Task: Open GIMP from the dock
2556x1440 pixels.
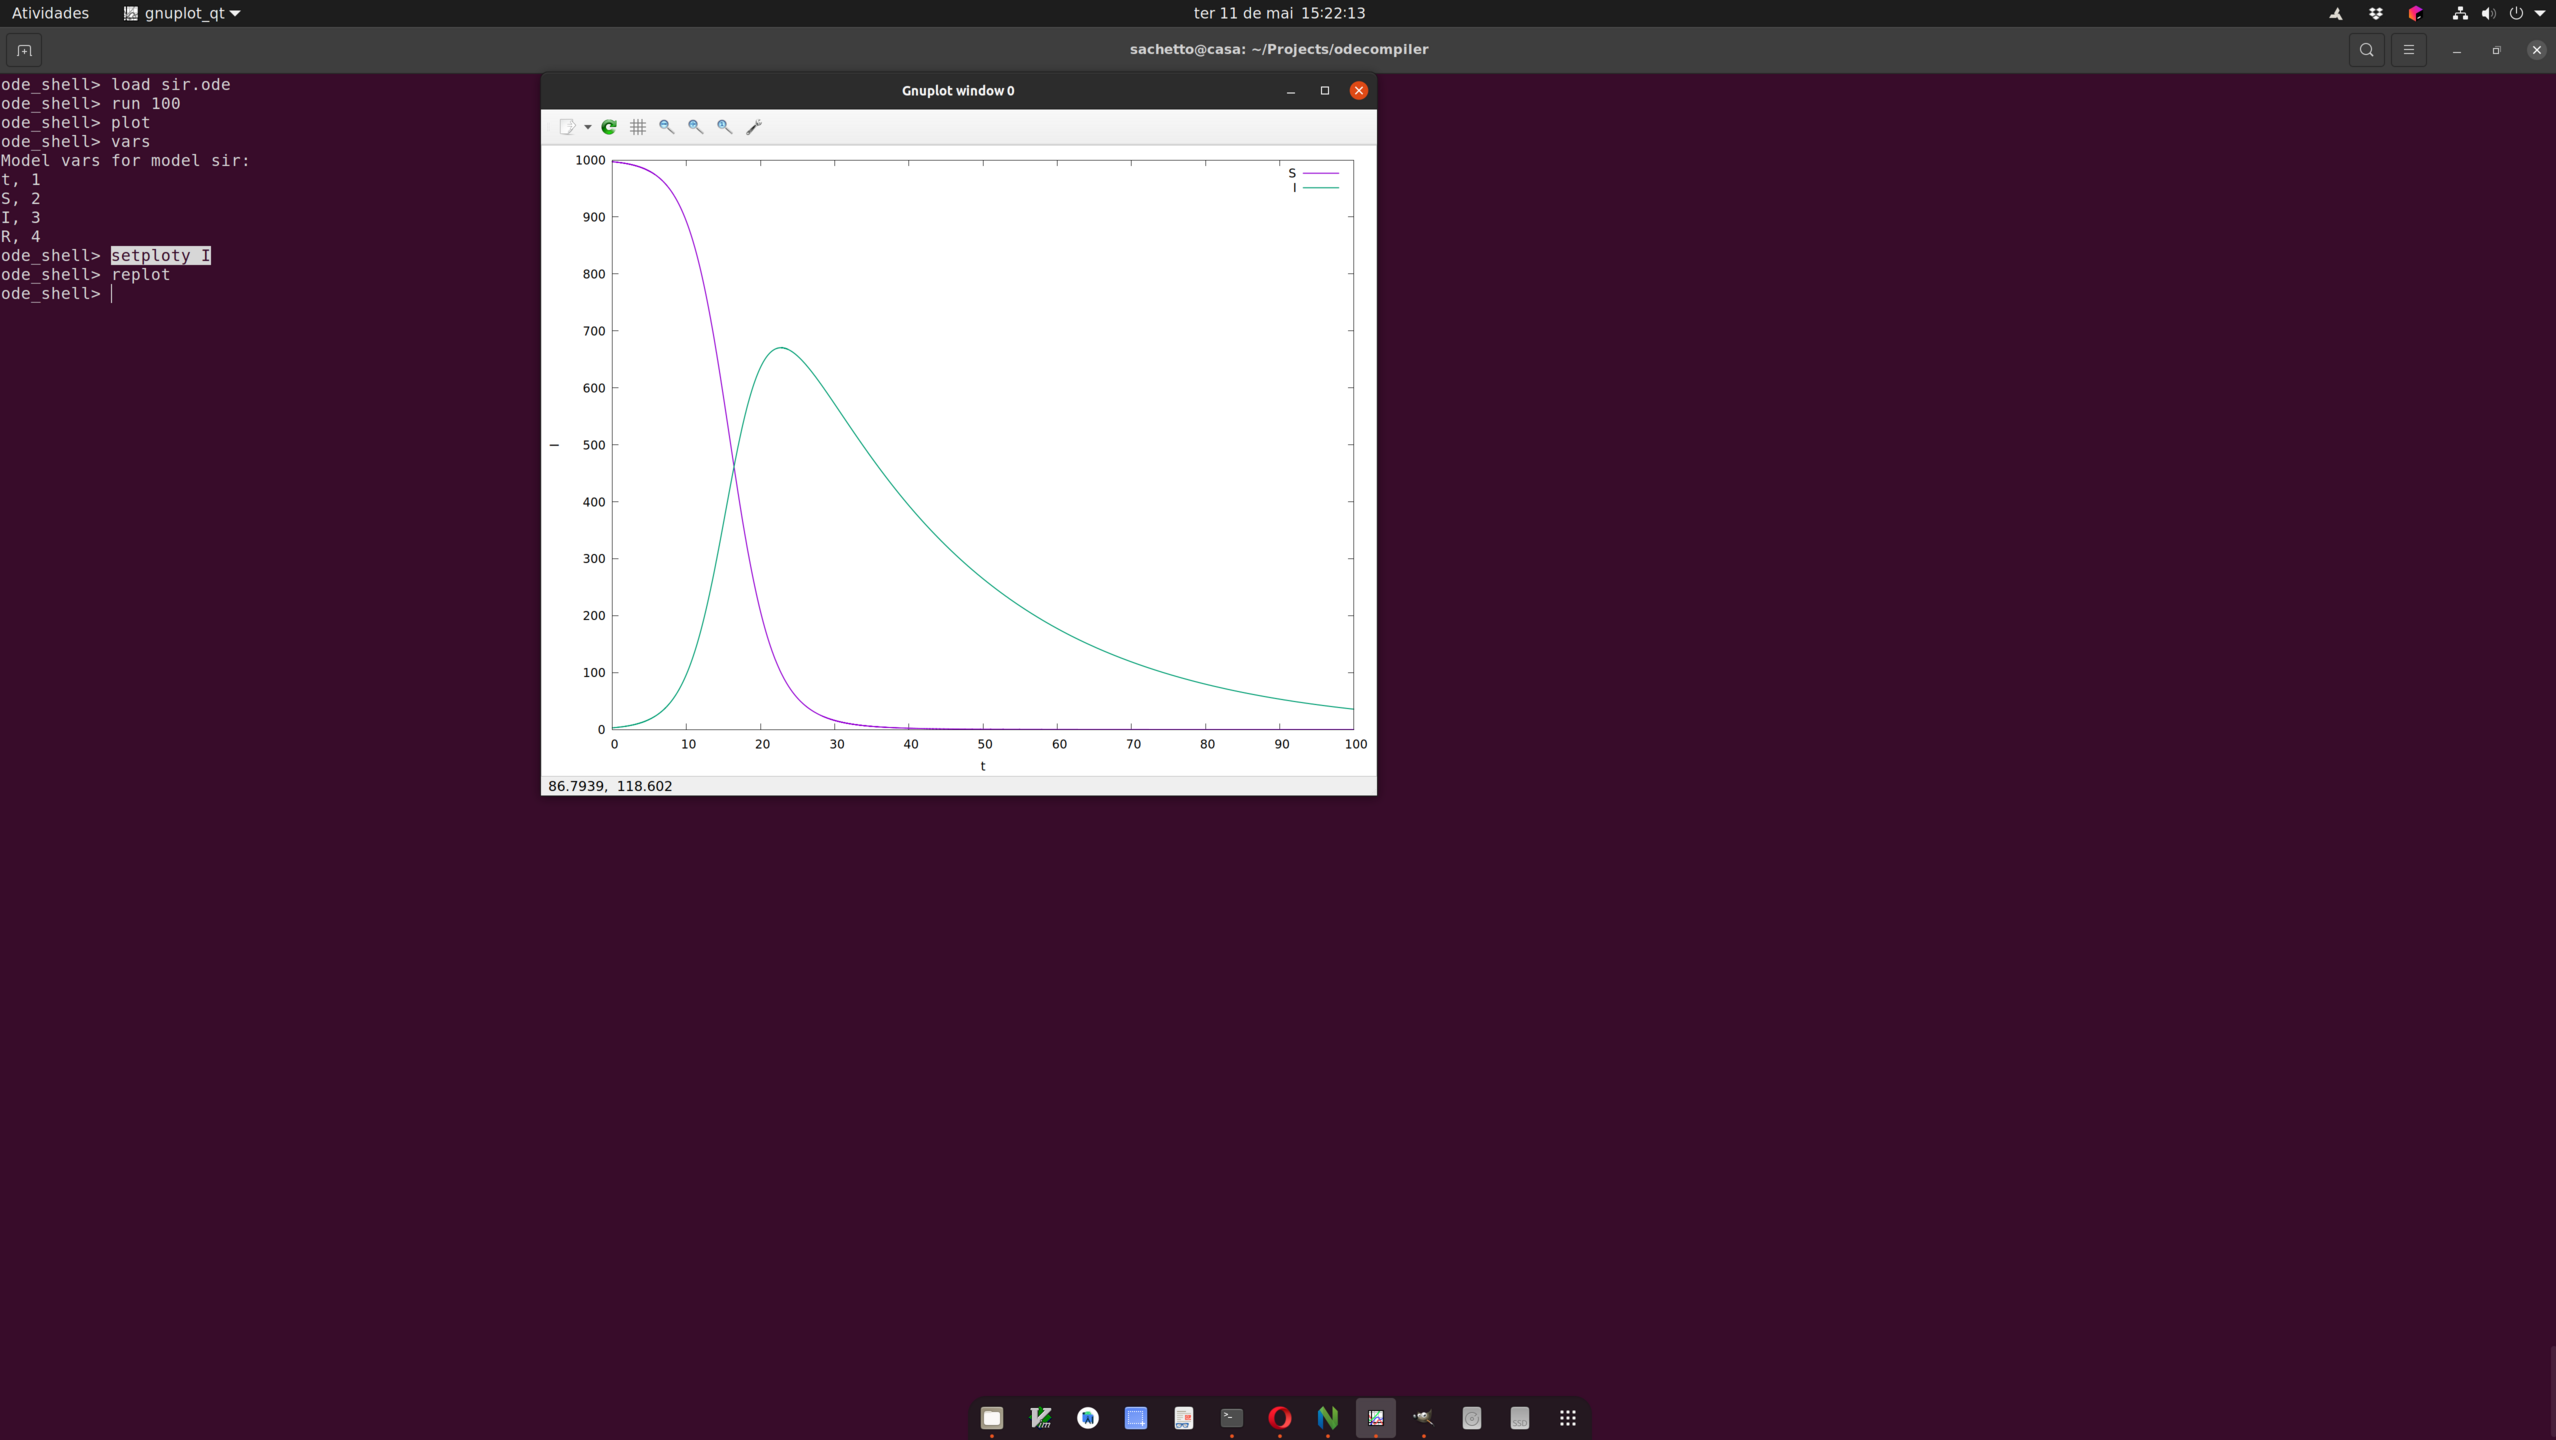Action: (1423, 1418)
